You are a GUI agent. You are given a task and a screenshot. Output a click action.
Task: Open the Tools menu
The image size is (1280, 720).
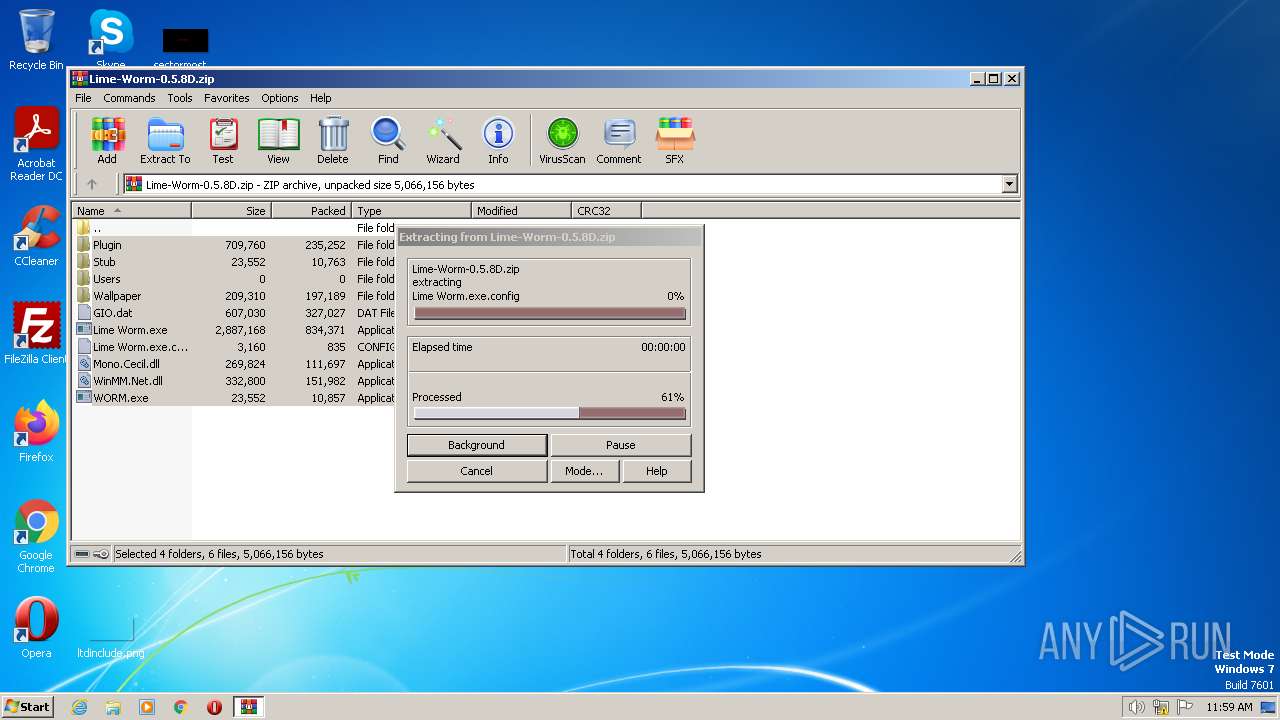180,98
